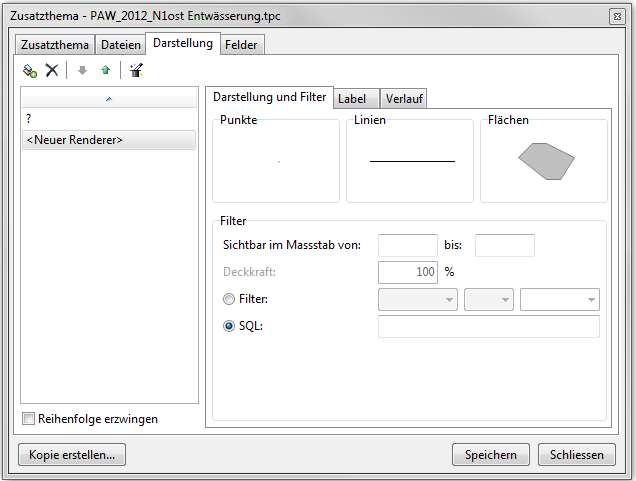Click the Speichern button

(x=490, y=455)
